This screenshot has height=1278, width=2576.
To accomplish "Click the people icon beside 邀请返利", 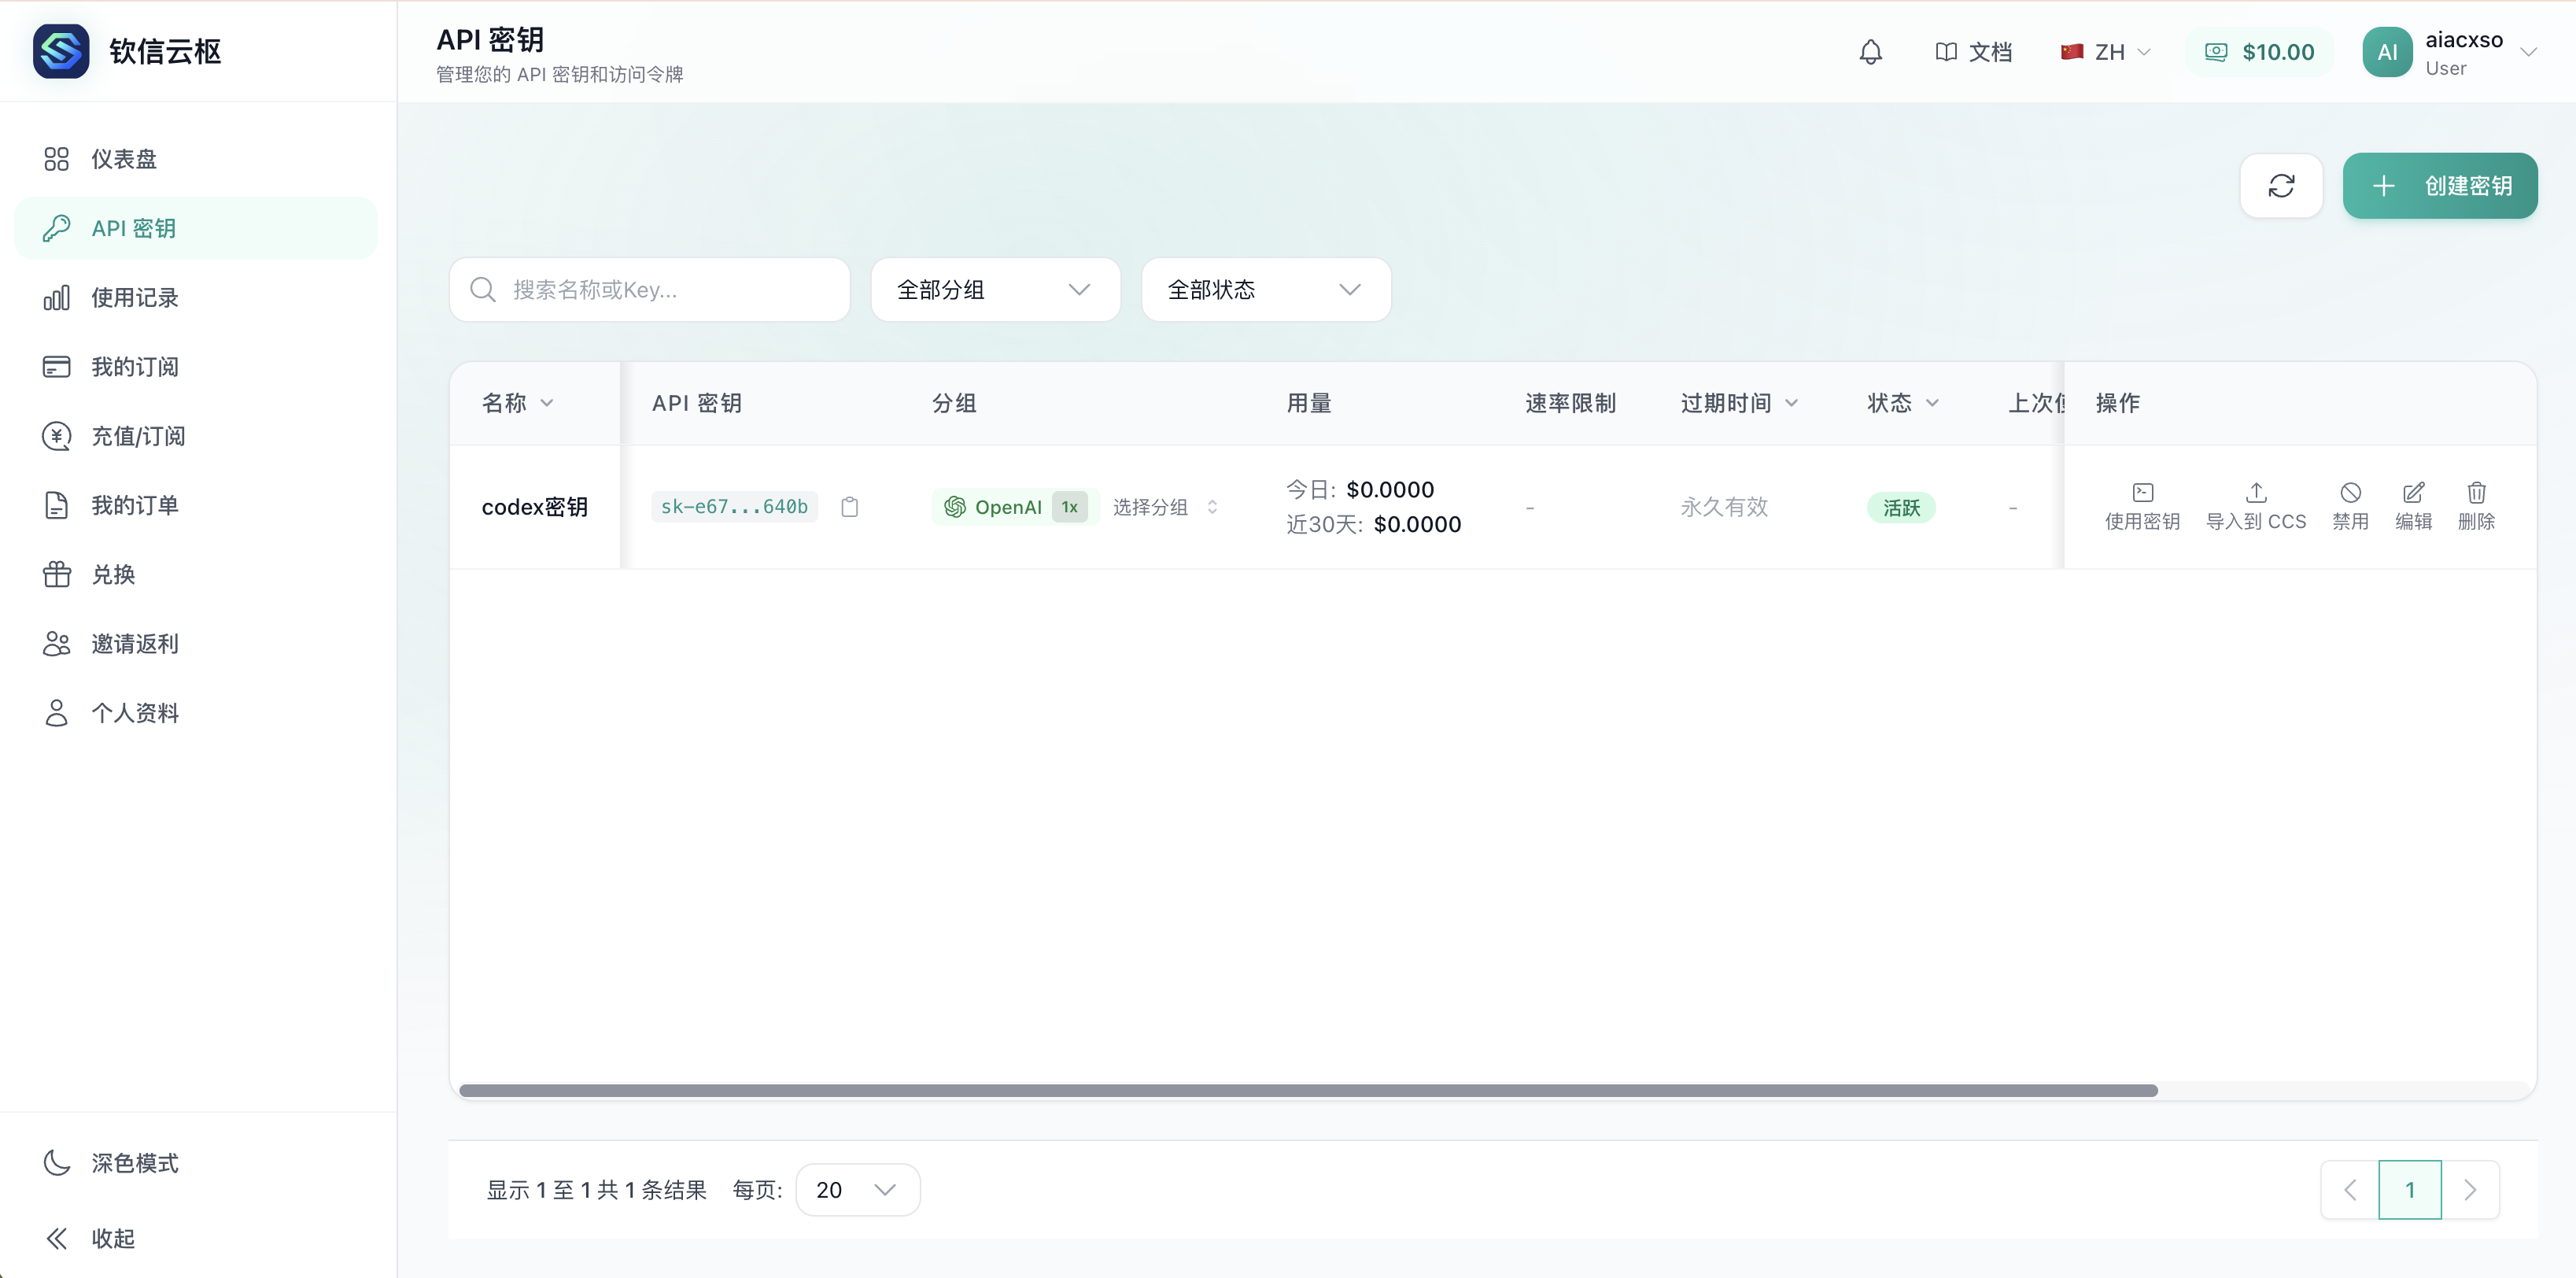I will (57, 643).
